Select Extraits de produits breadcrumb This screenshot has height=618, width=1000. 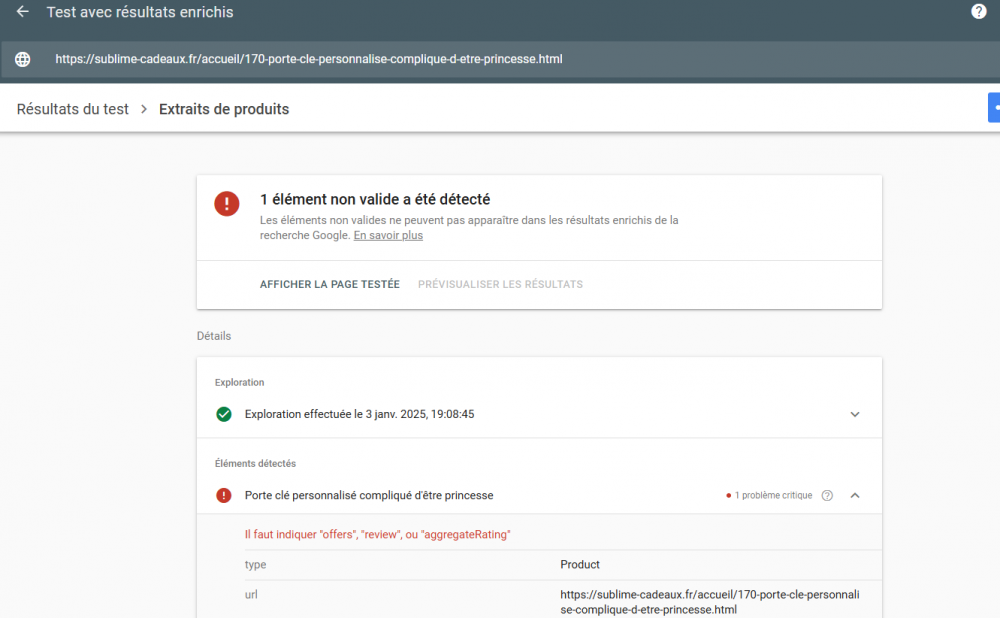[224, 109]
